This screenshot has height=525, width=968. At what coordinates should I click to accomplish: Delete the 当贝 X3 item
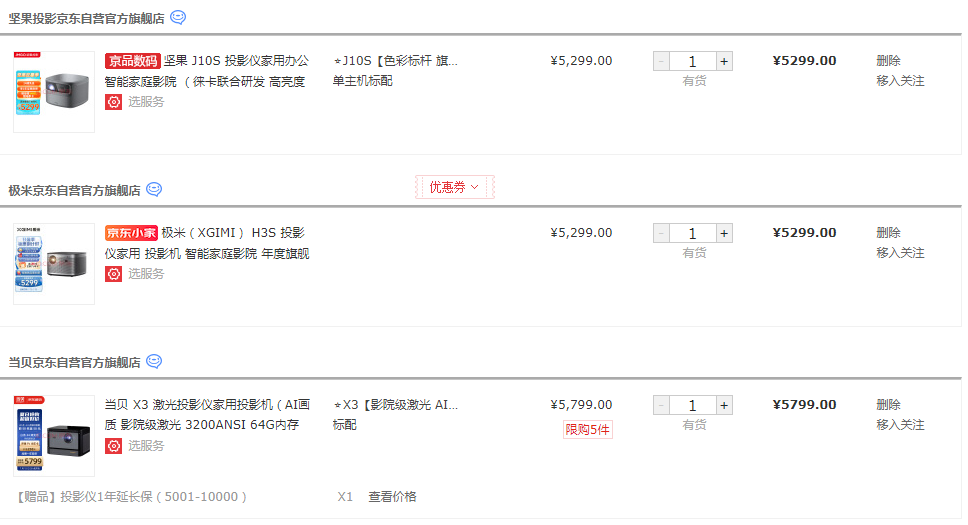(888, 405)
